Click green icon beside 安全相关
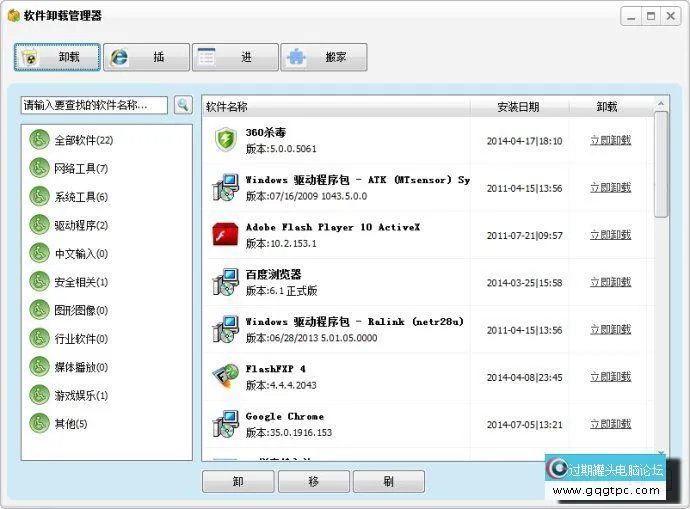690x509 pixels. [x=39, y=282]
